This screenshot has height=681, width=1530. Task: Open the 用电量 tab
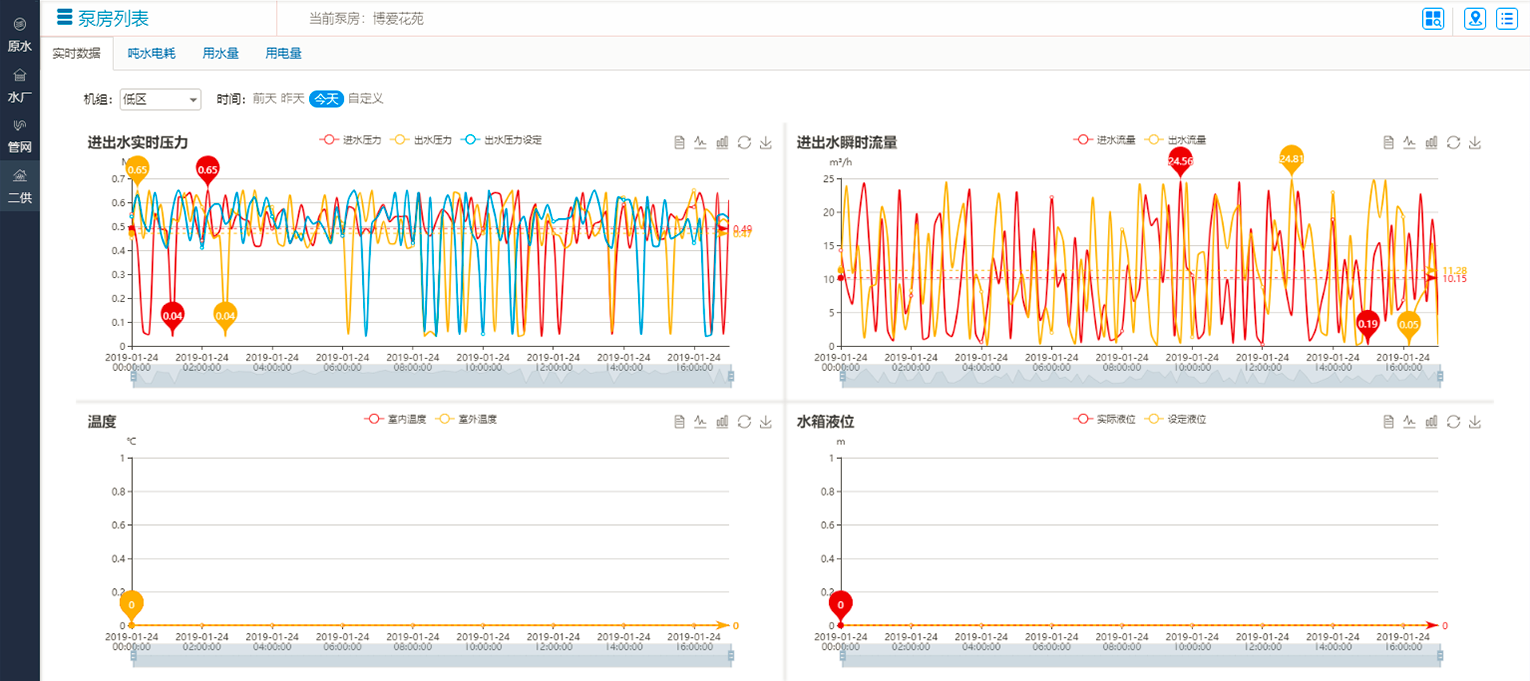(x=283, y=54)
